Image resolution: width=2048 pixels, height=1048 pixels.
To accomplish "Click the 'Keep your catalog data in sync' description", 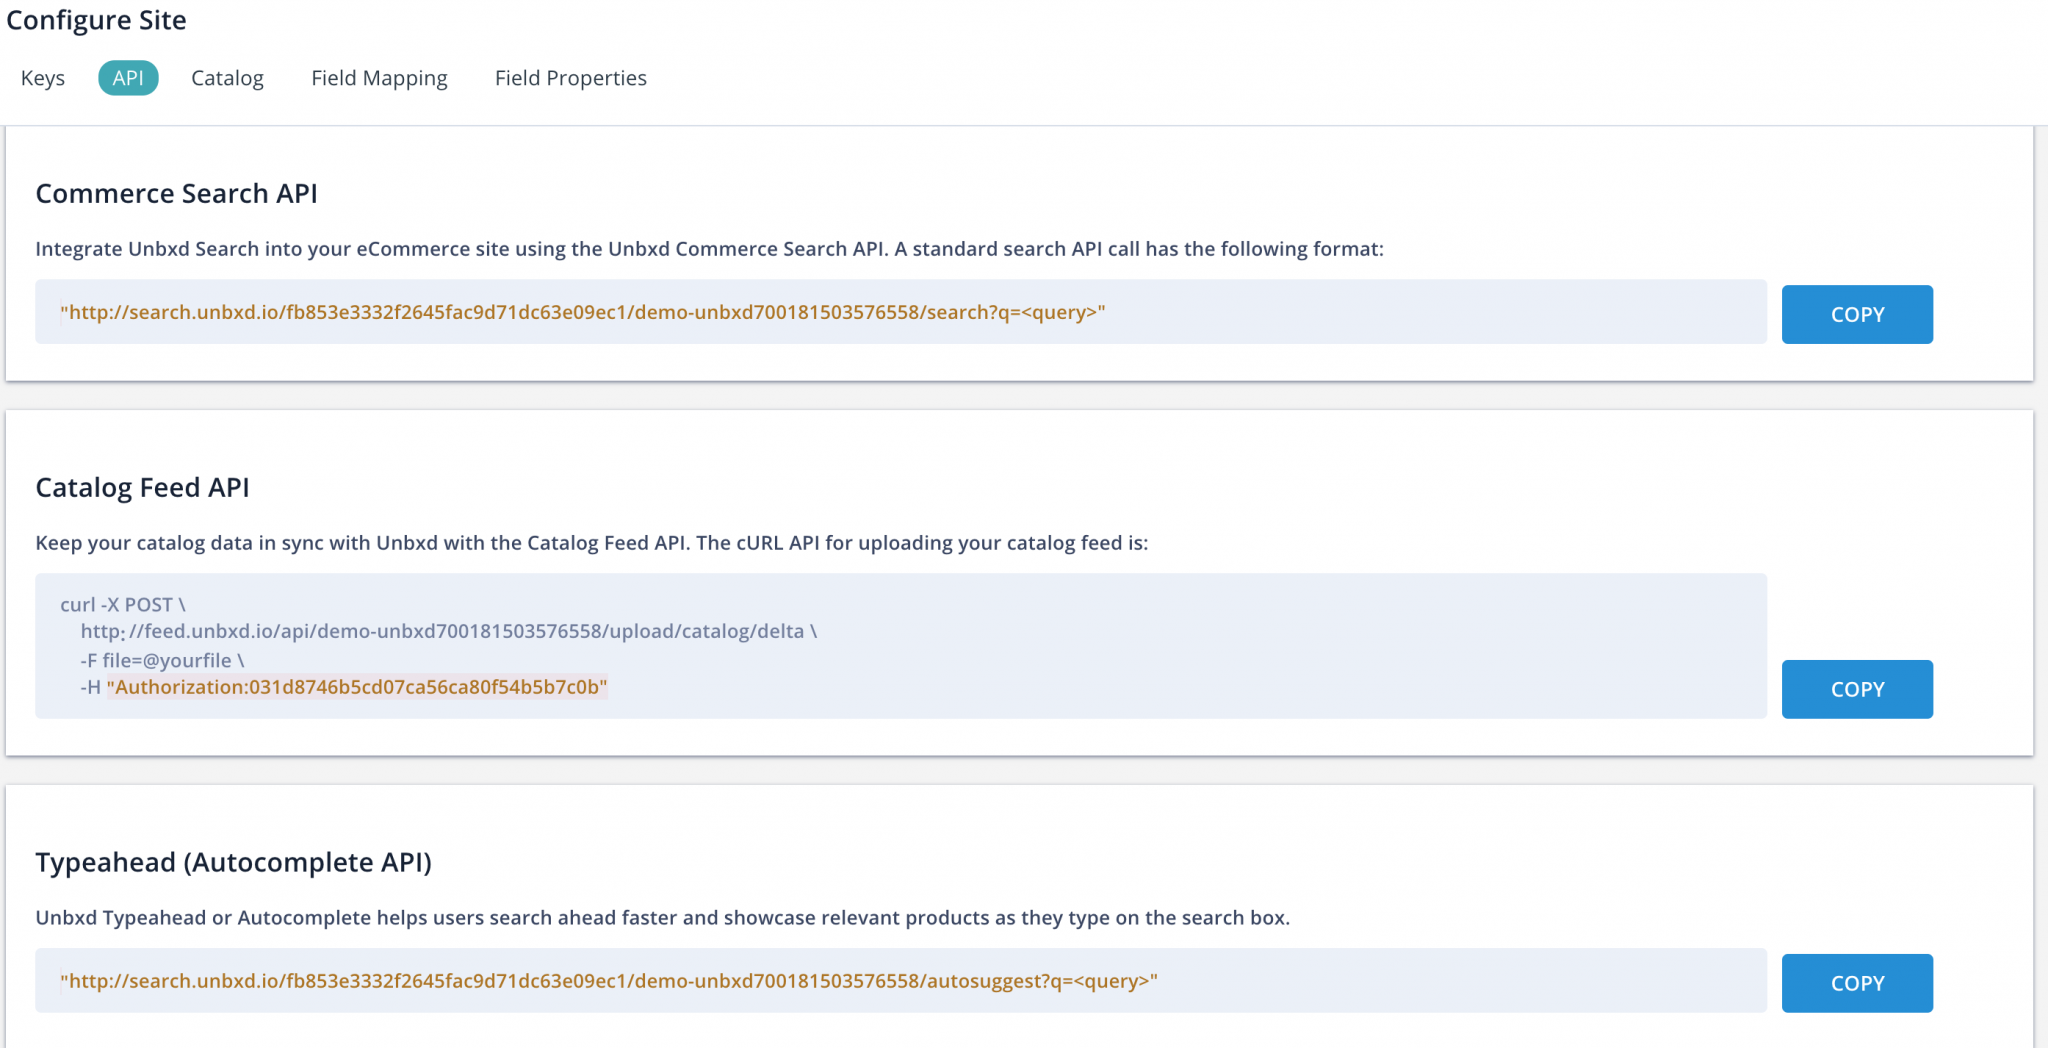I will [592, 542].
